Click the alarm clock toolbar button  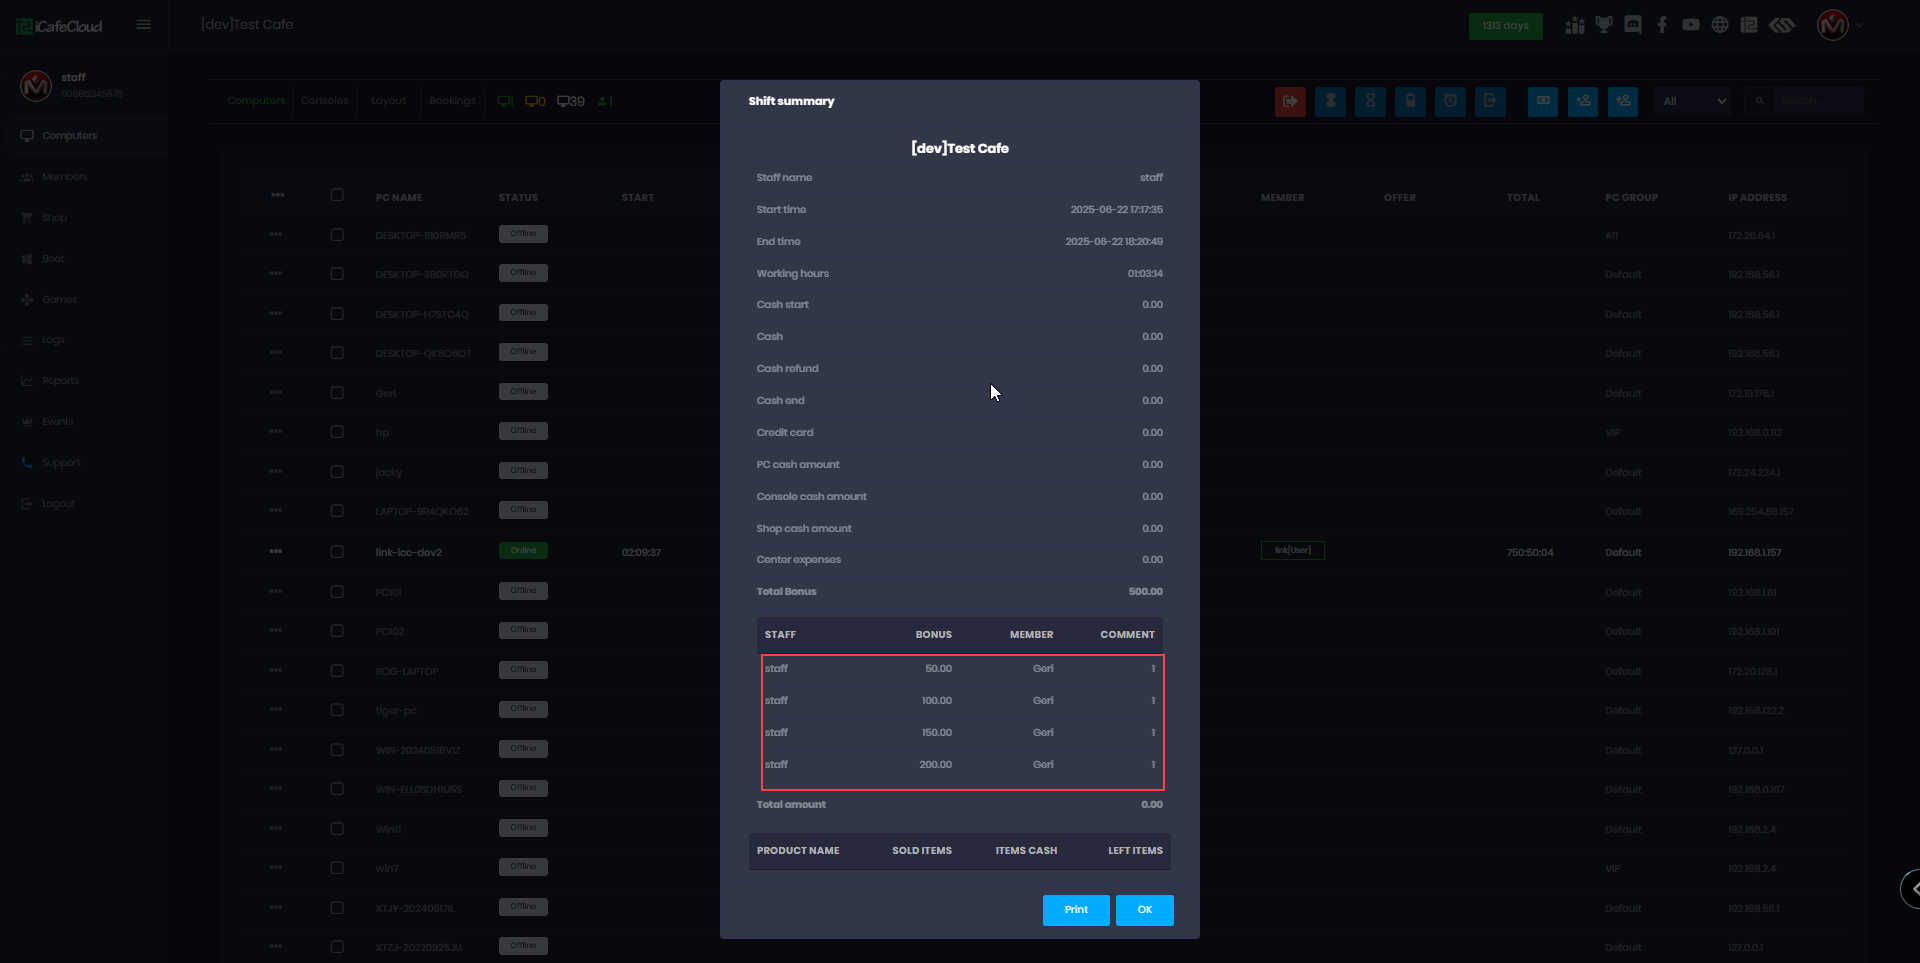pos(1450,101)
